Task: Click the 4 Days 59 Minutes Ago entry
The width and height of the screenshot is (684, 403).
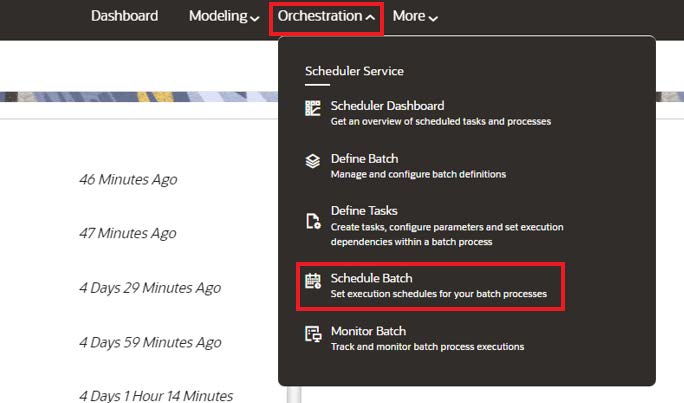Action: [x=150, y=342]
